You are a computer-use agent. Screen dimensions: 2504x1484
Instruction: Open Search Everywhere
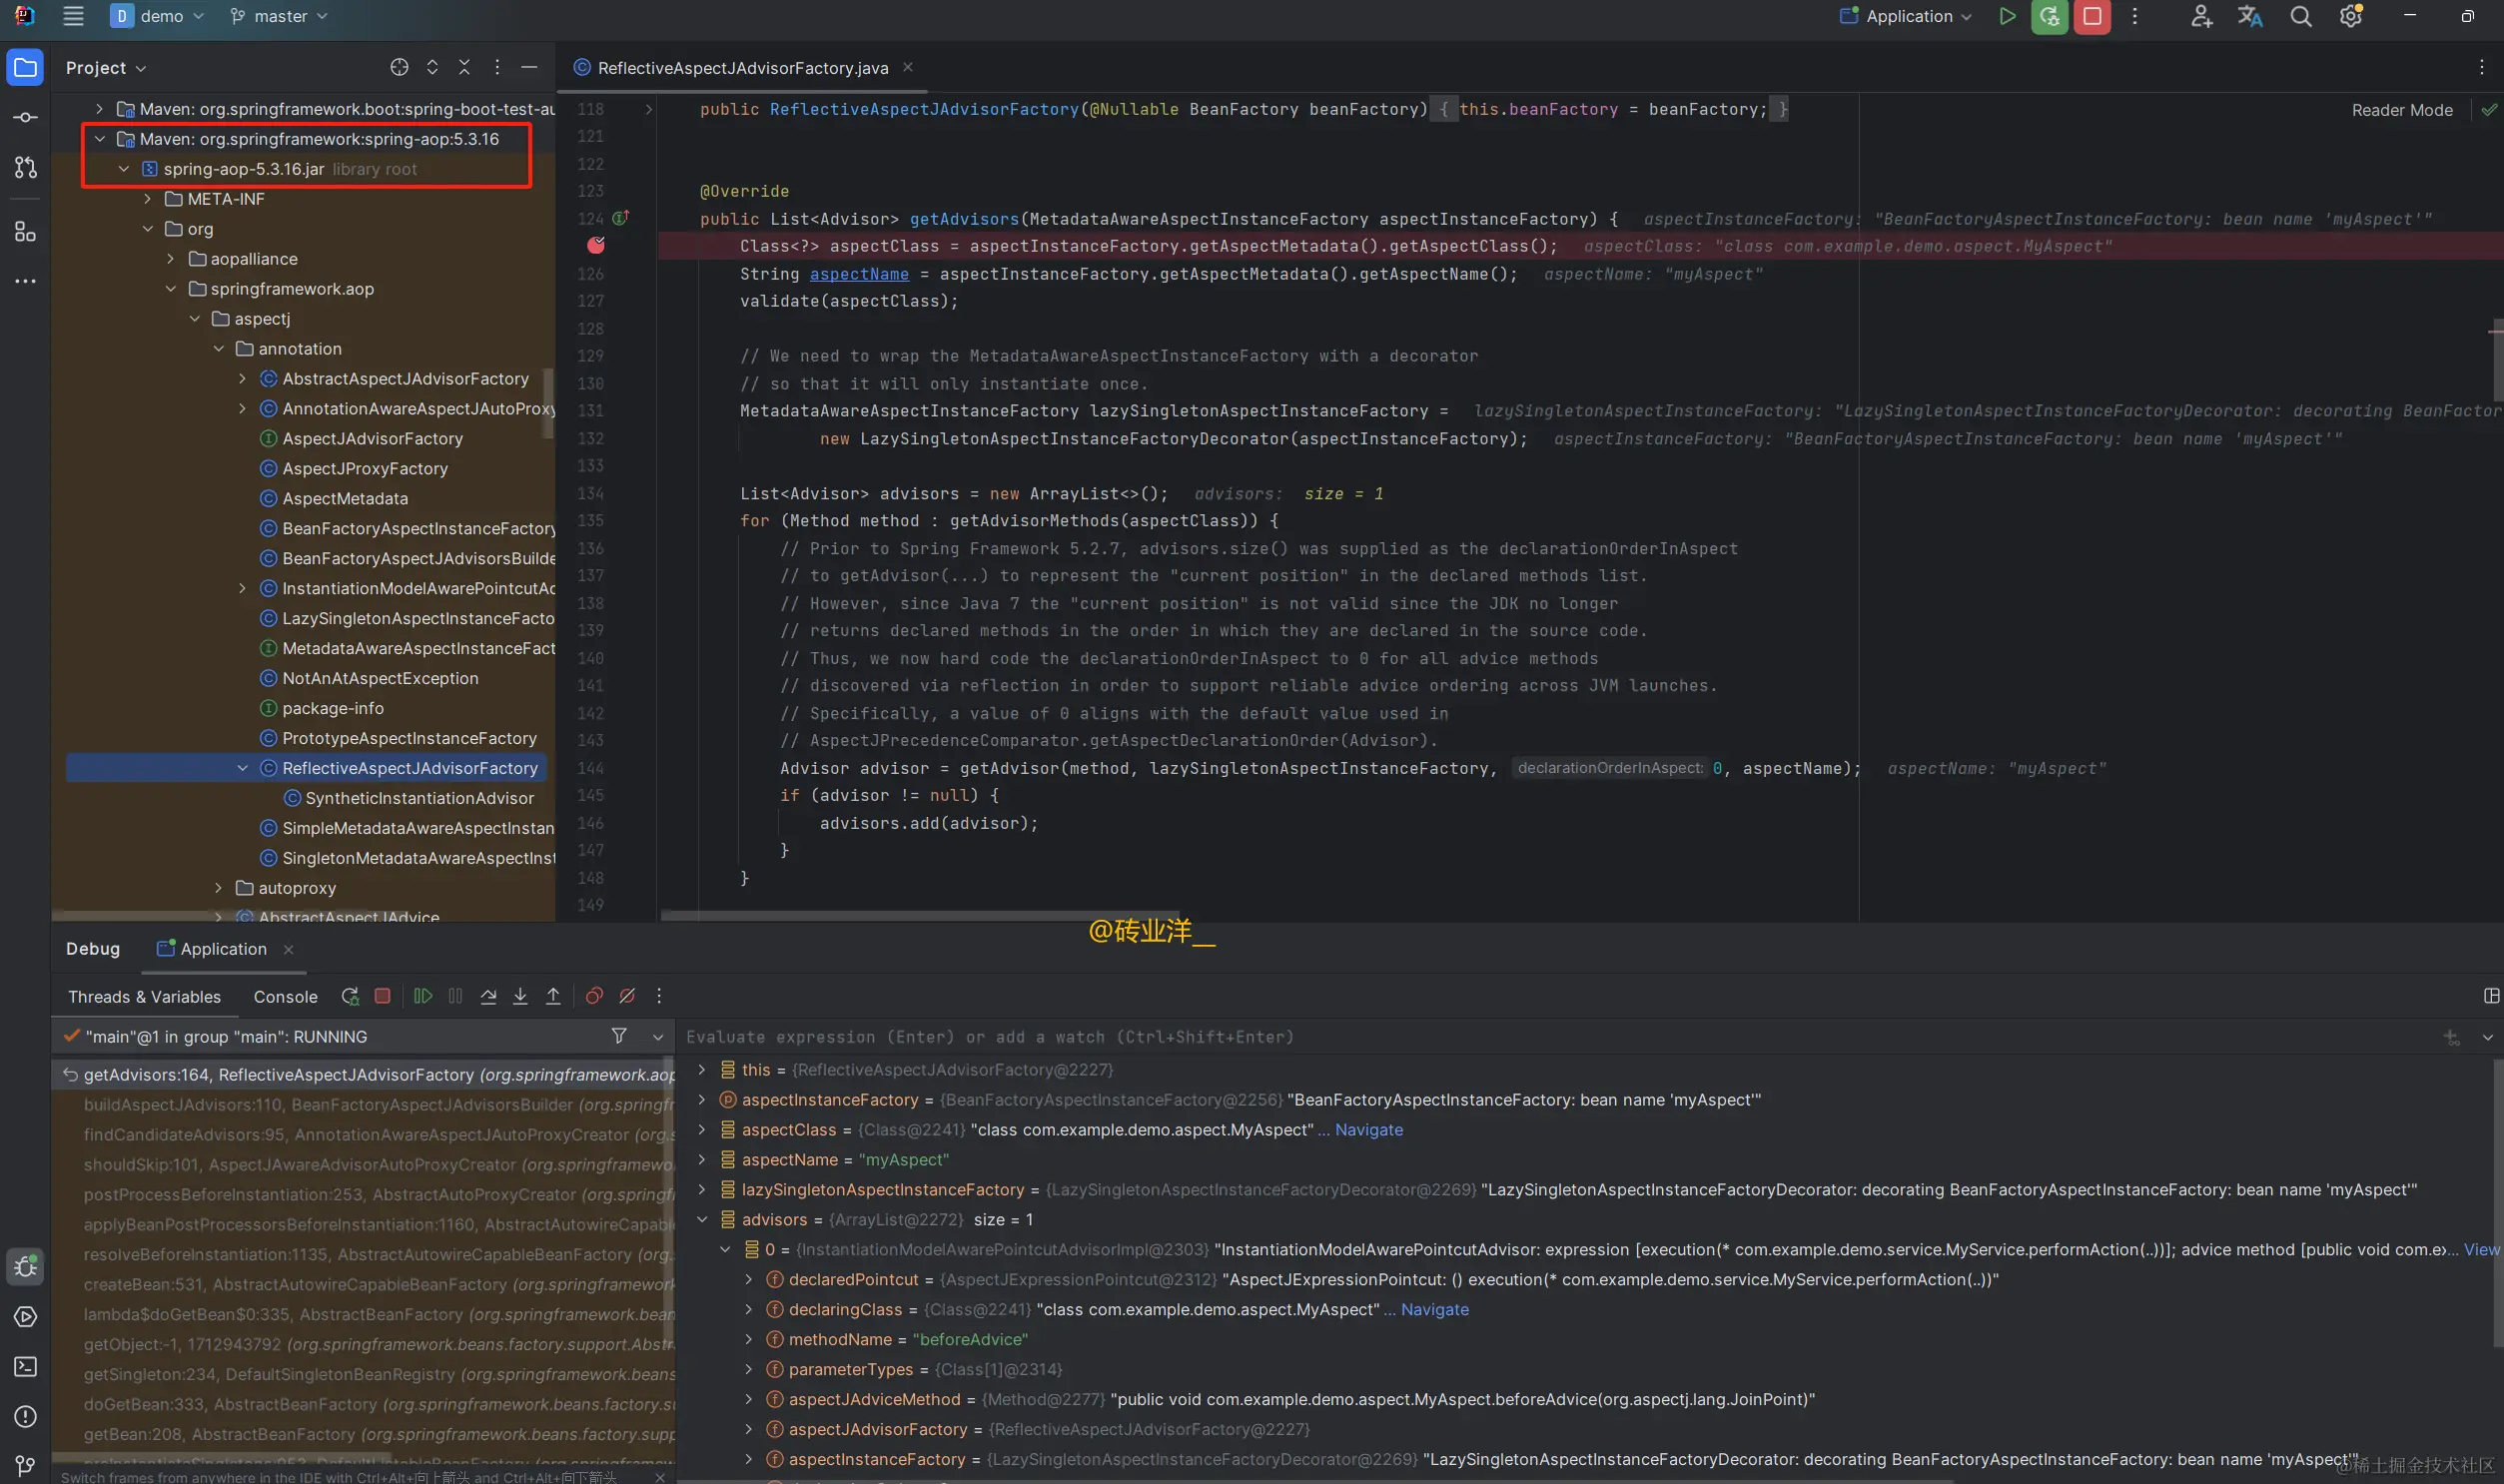pyautogui.click(x=2301, y=16)
